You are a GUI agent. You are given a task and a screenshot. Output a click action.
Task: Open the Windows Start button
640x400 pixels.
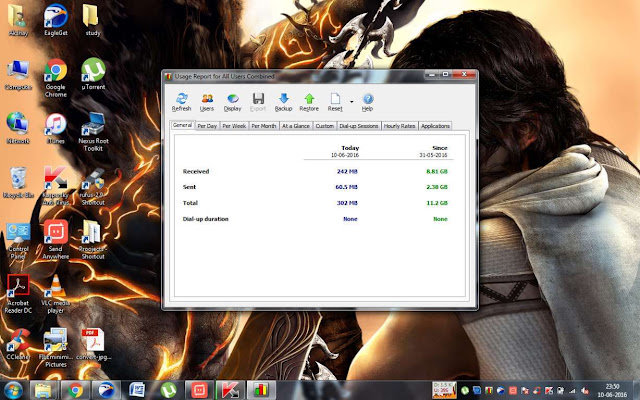13,390
